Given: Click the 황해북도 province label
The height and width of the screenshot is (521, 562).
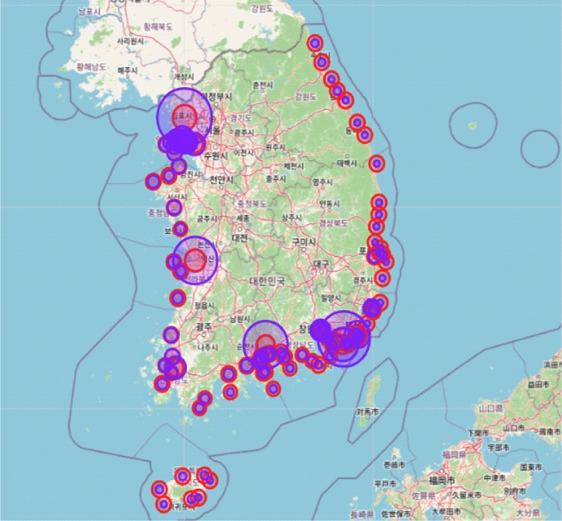Looking at the screenshot, I should pyautogui.click(x=158, y=27).
